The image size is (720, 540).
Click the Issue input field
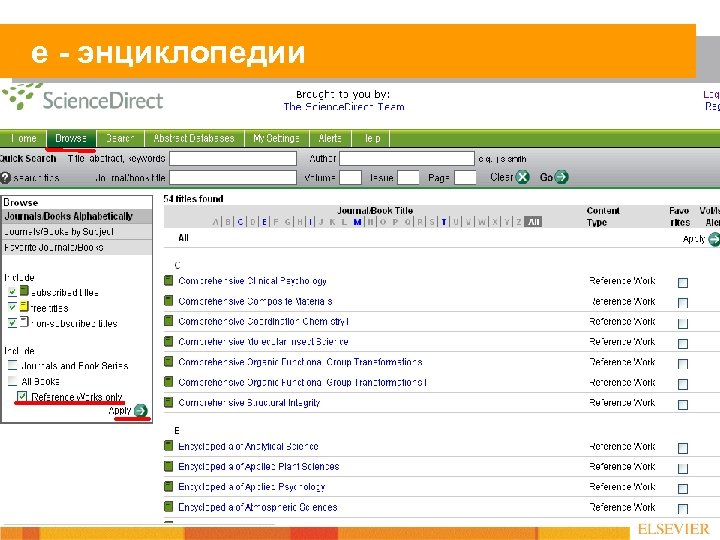click(408, 177)
